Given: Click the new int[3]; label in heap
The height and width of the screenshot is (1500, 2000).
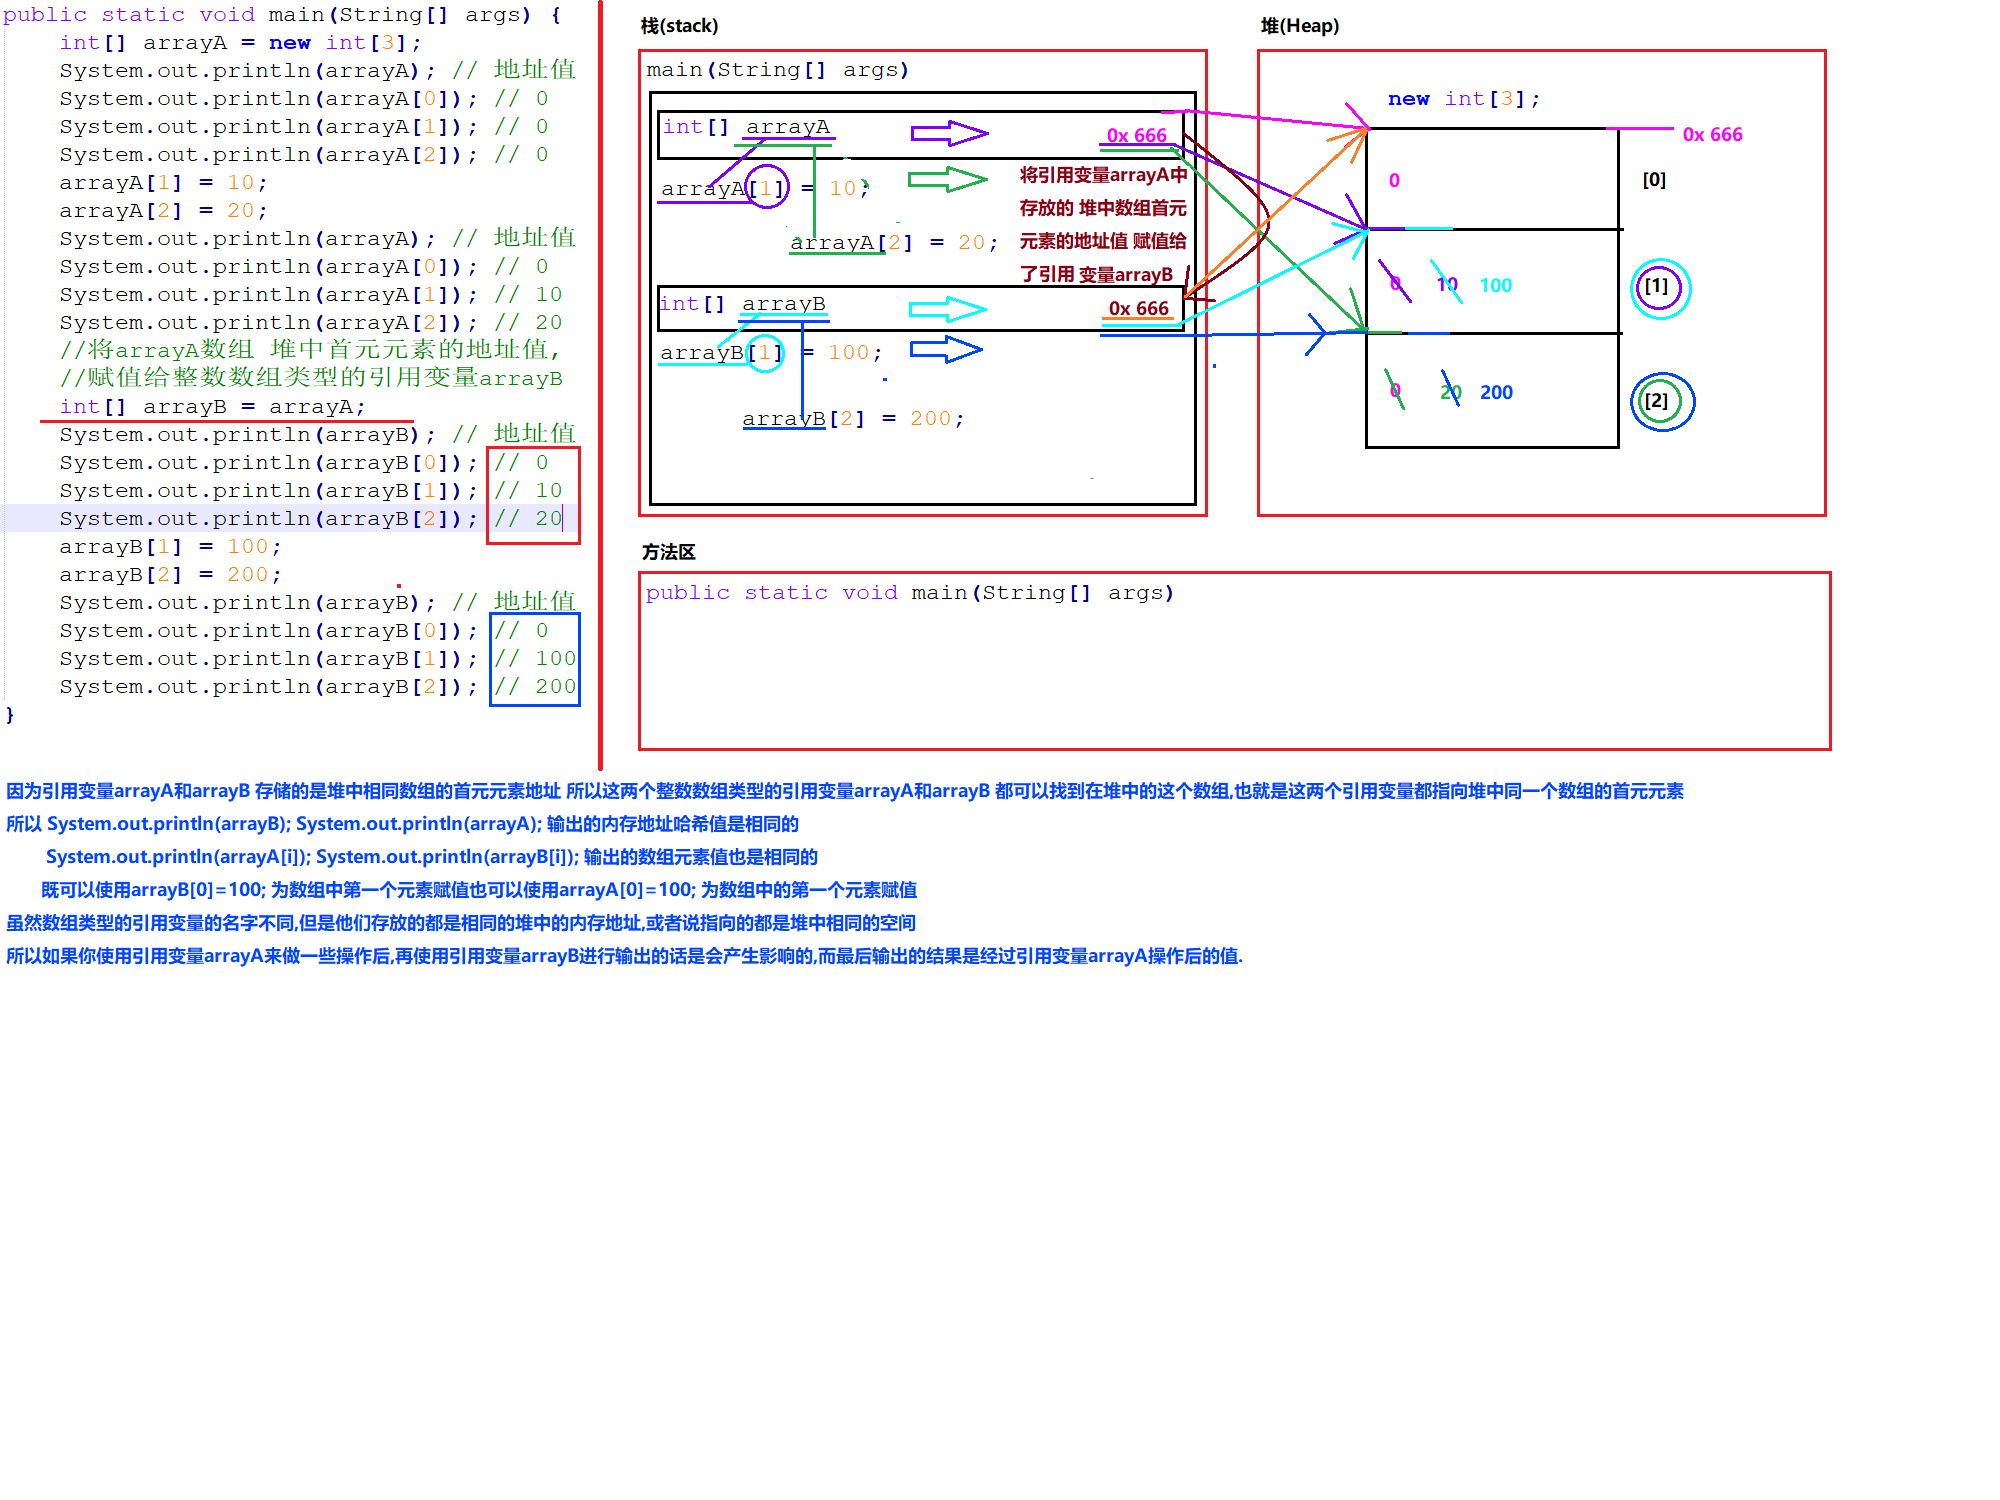Looking at the screenshot, I should pos(1463,99).
